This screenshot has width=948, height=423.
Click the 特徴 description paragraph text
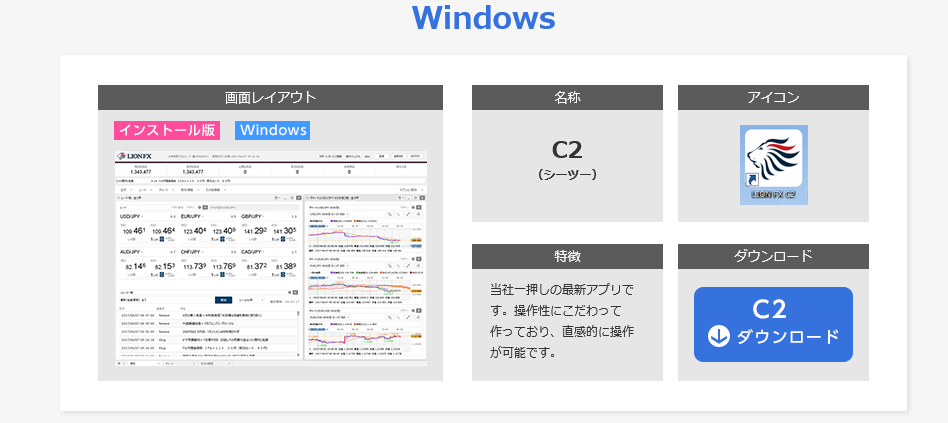562,320
